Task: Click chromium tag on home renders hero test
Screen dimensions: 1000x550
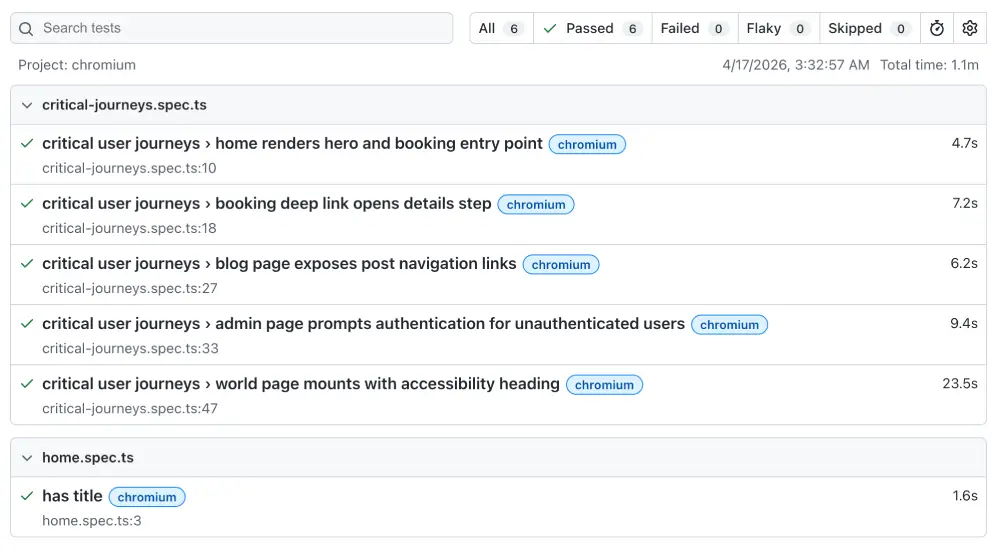Action: point(587,144)
